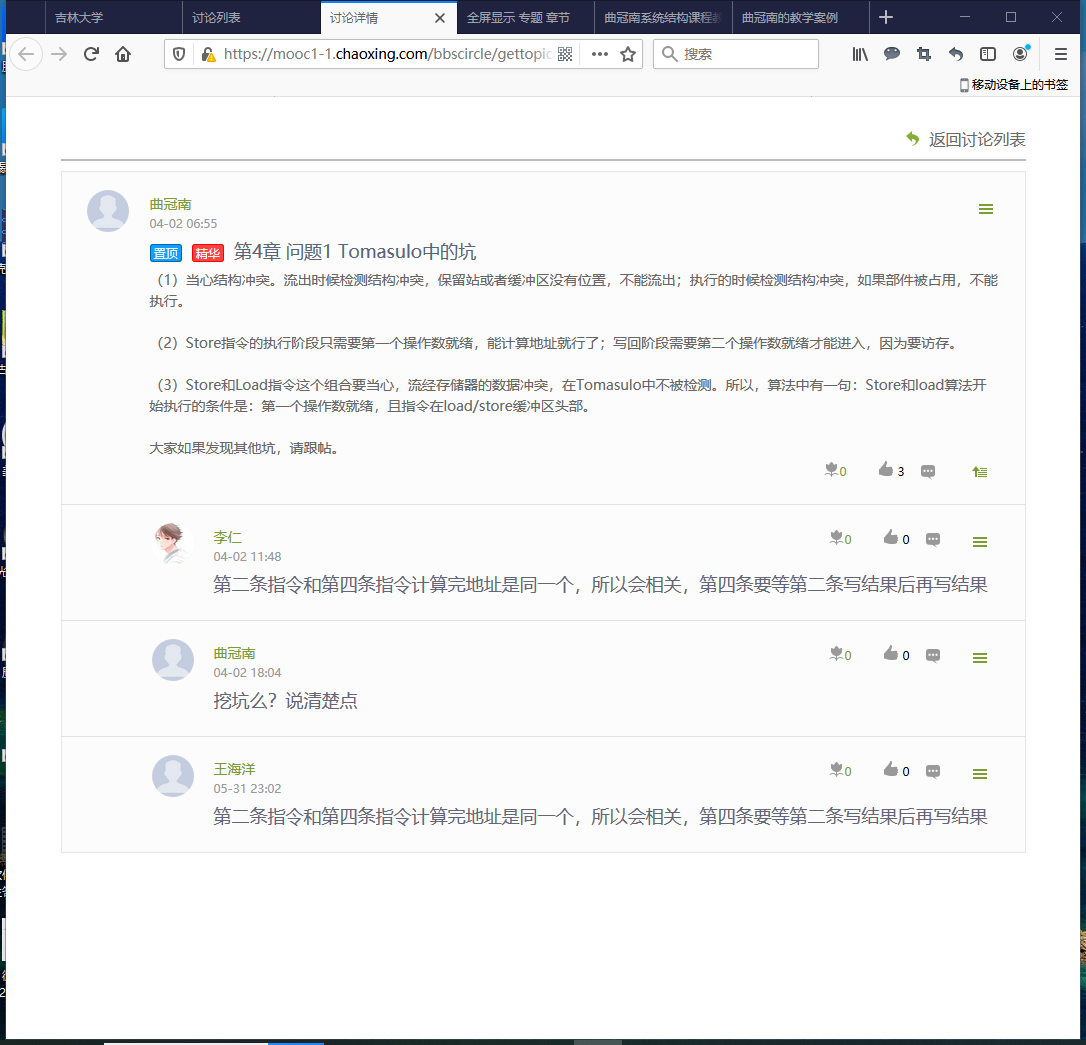Click in the 搜索 search box
The height and width of the screenshot is (1045, 1086).
click(x=745, y=54)
